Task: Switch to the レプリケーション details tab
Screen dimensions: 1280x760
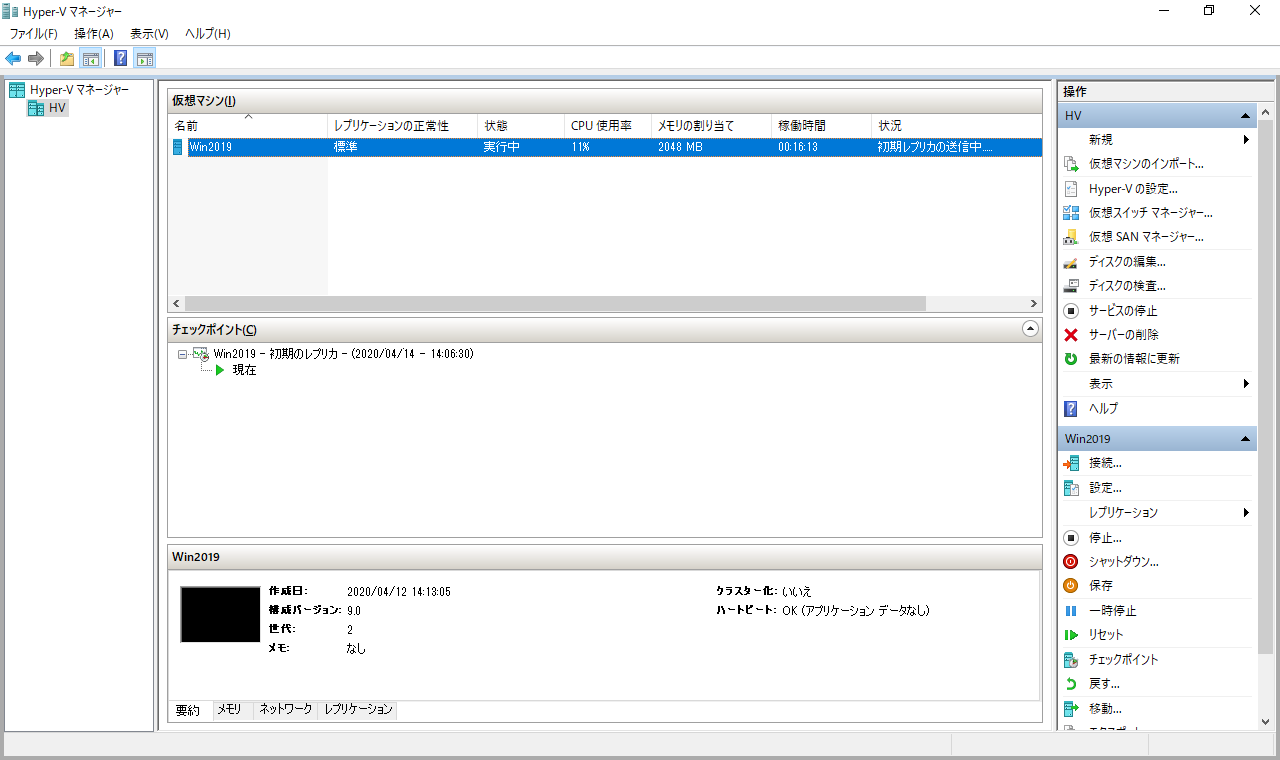Action: 358,709
